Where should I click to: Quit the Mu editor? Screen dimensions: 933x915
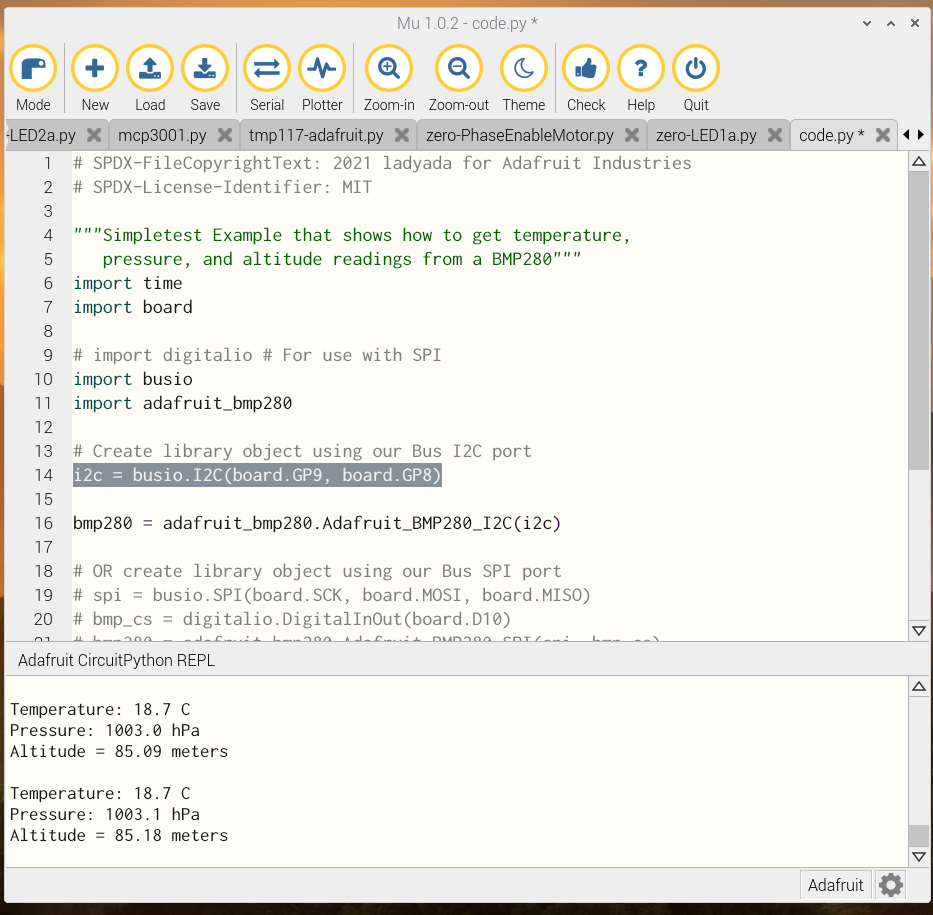click(695, 68)
